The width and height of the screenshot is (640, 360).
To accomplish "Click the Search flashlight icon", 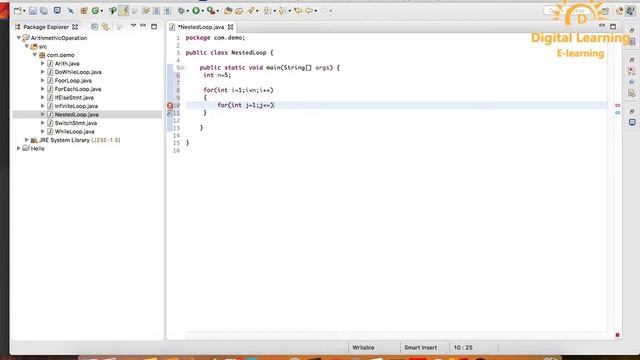I will pyautogui.click(x=251, y=11).
